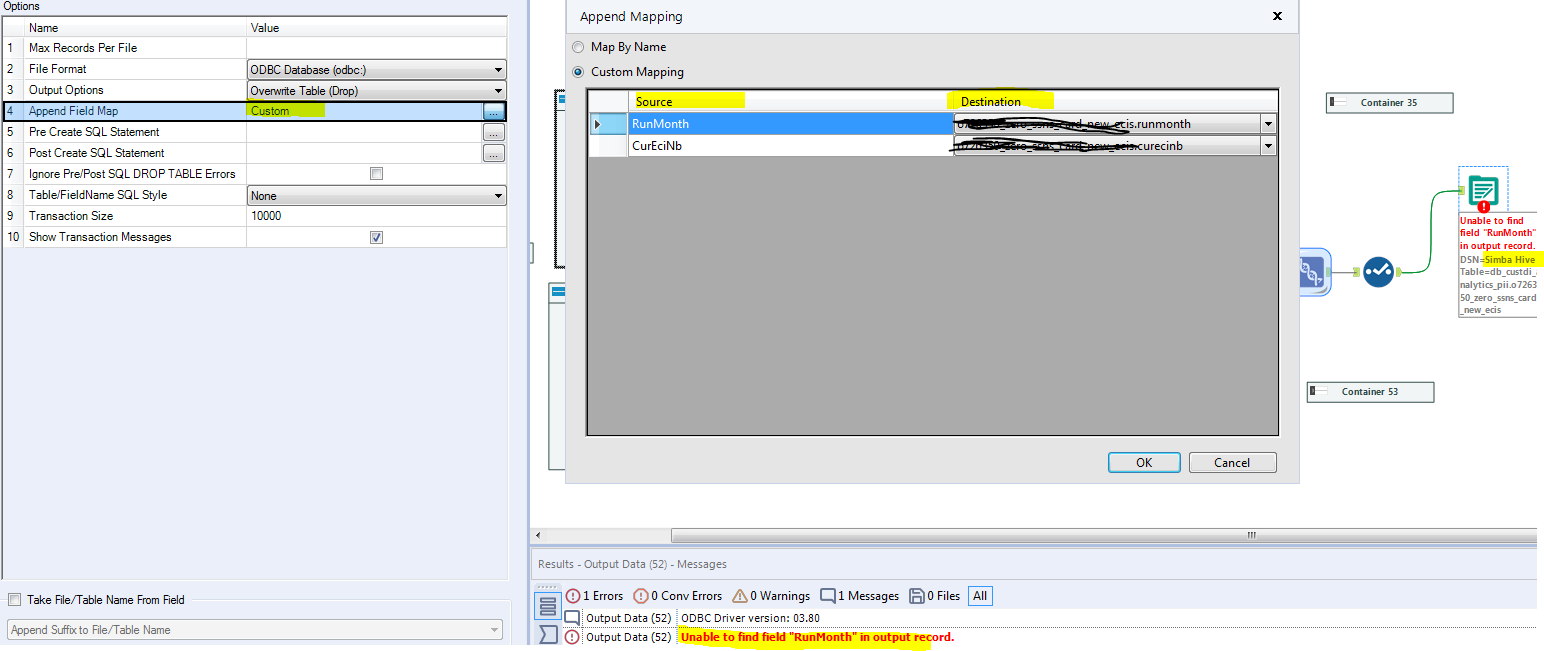Cancel the Append Mapping dialog
1544x651 pixels.
point(1232,462)
